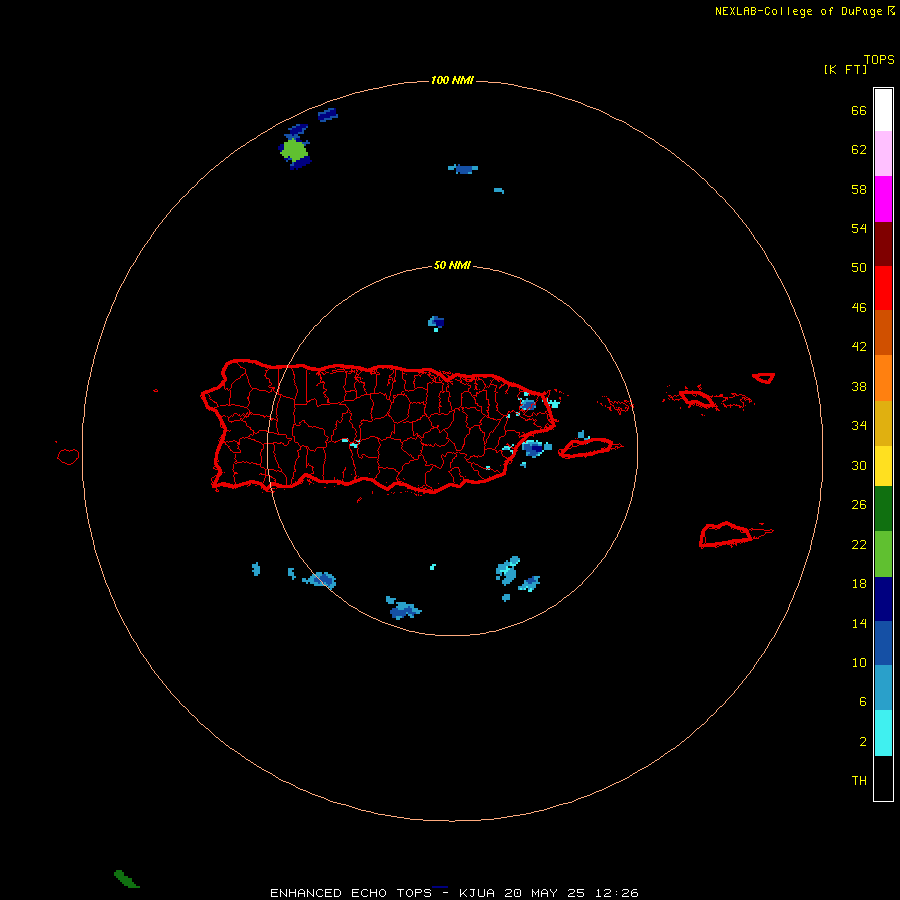Image resolution: width=900 pixels, height=900 pixels.
Task: Click the "22" legend value
Action: point(859,545)
